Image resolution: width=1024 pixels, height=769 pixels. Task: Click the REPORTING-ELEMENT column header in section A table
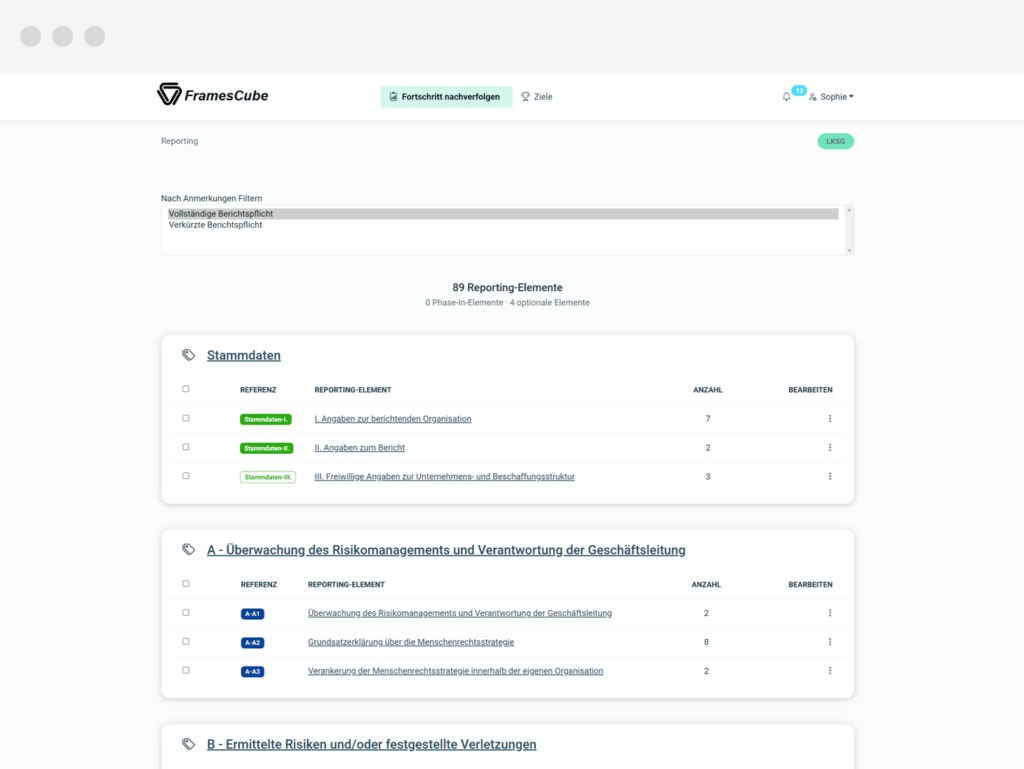[346, 584]
